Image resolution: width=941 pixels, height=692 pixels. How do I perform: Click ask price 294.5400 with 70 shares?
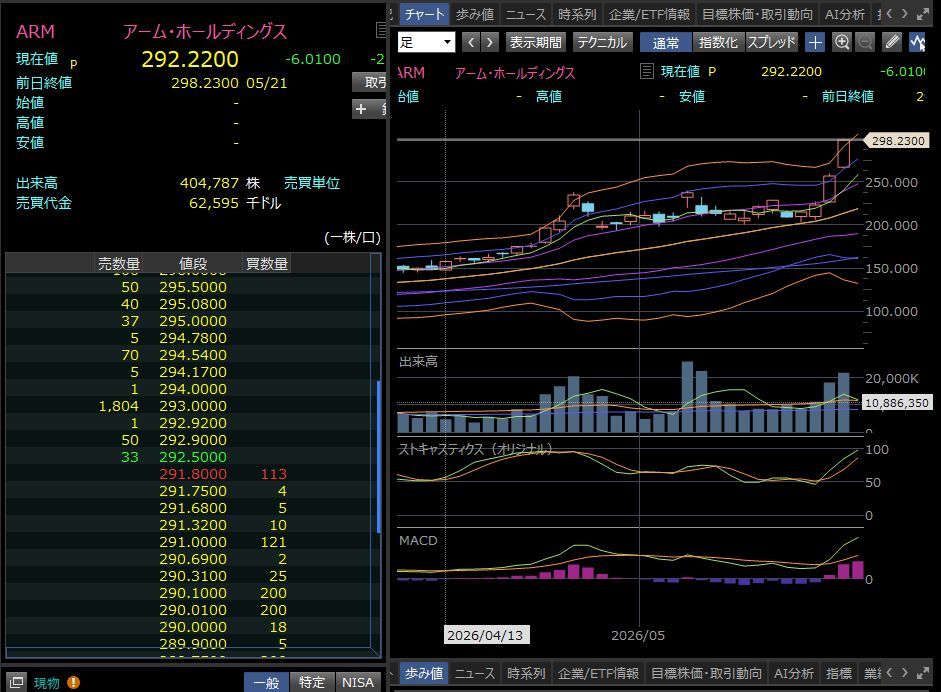[193, 355]
